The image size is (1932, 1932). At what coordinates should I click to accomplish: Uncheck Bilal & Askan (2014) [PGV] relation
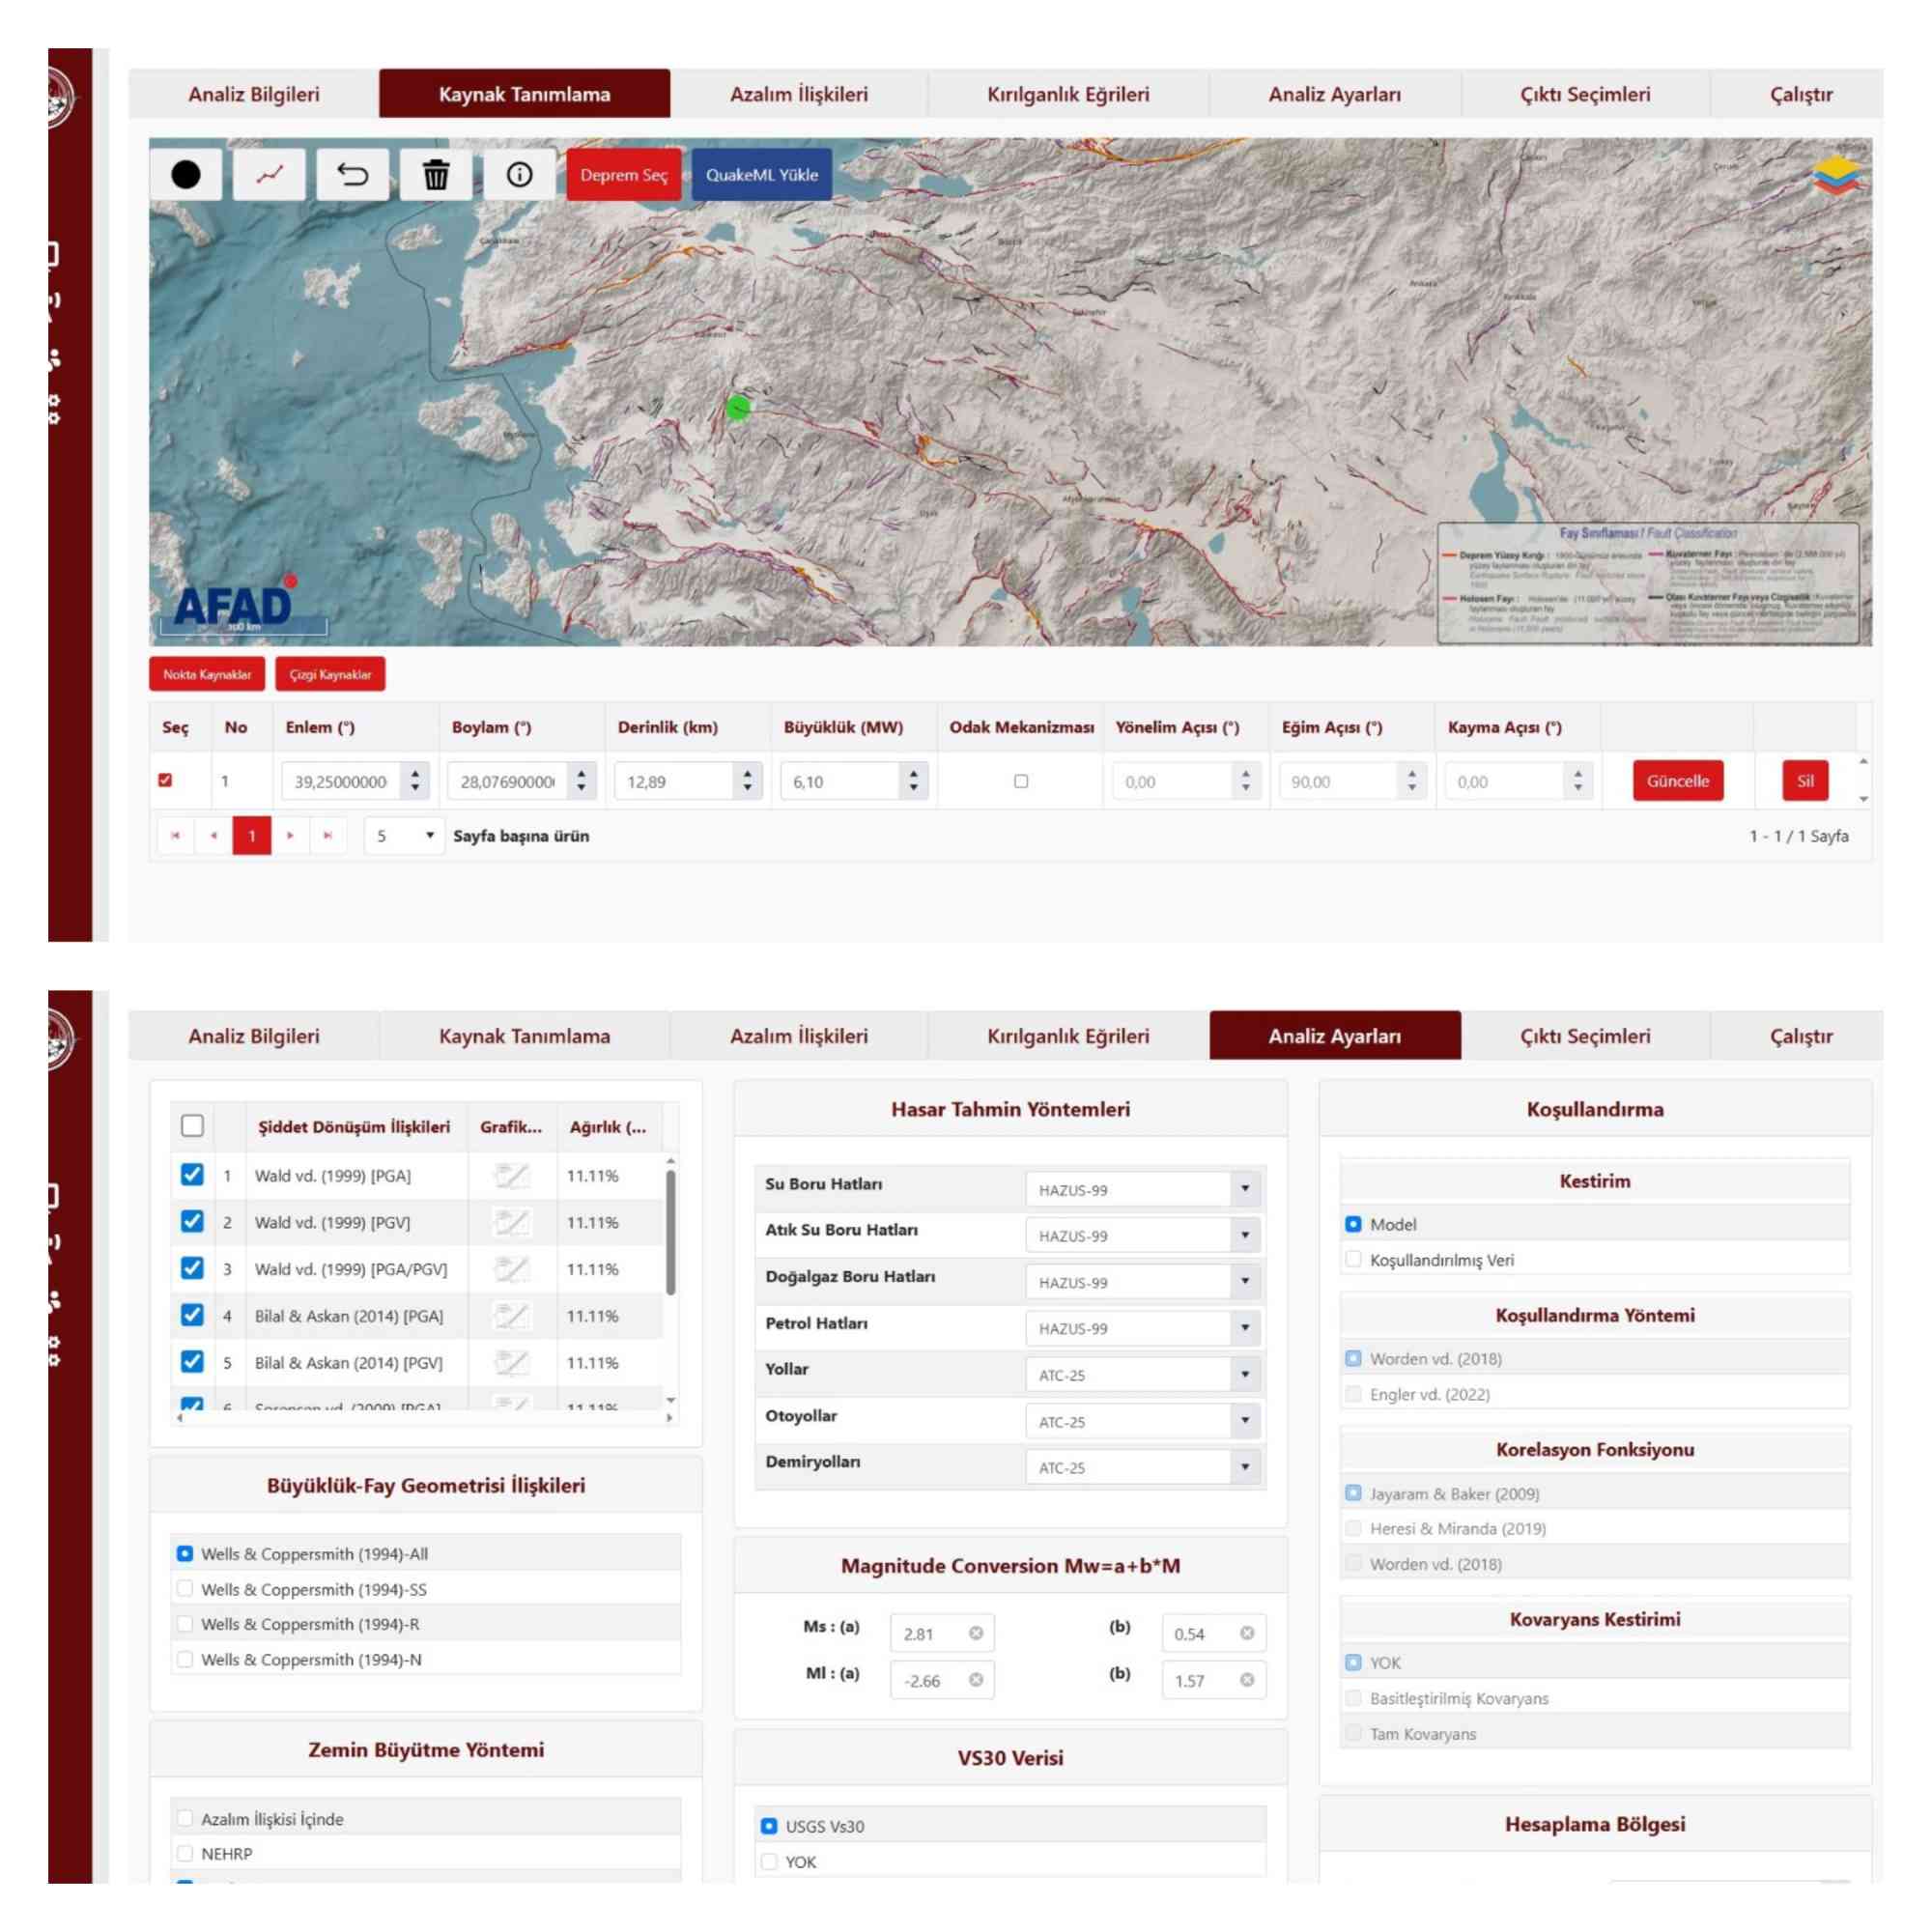coord(192,1361)
